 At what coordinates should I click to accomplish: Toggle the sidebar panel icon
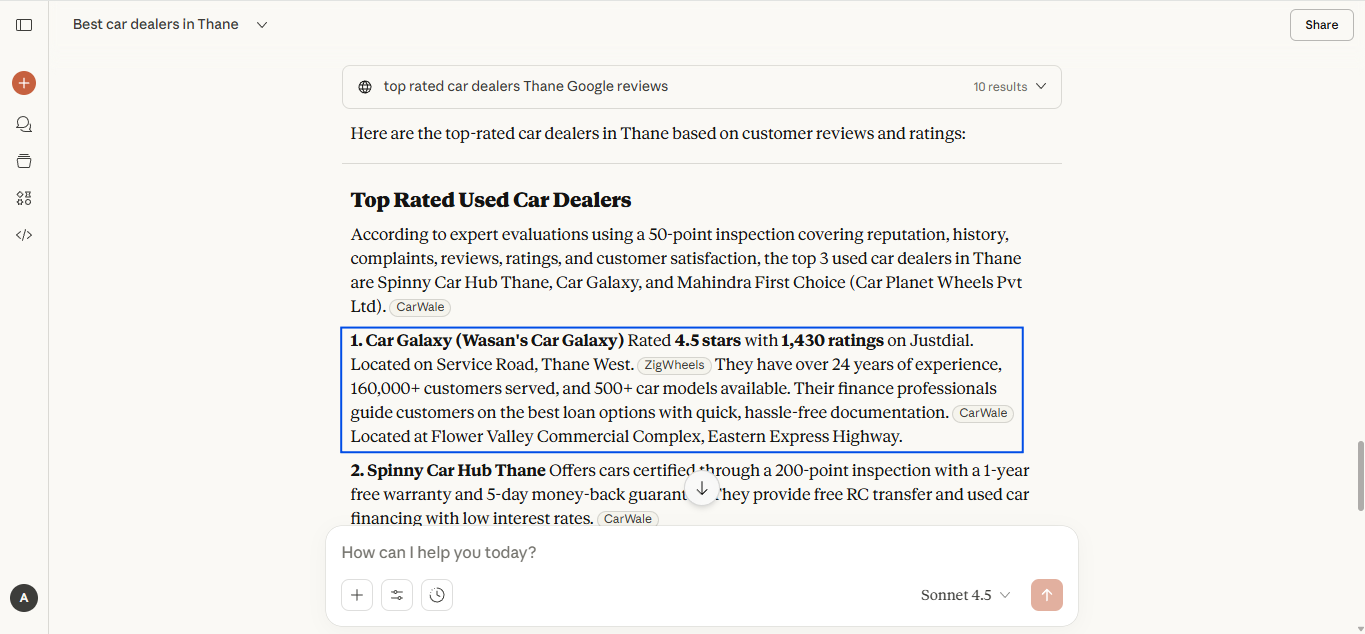24,25
